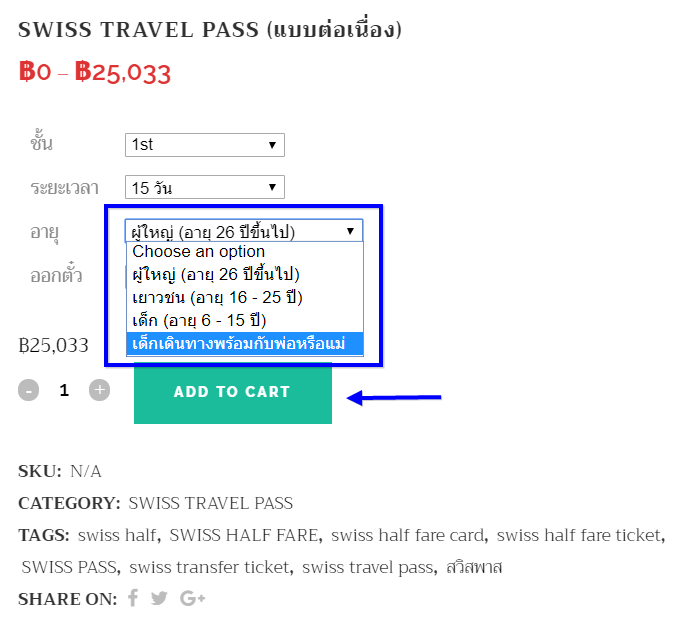Share product on Twitter icon

159,598
